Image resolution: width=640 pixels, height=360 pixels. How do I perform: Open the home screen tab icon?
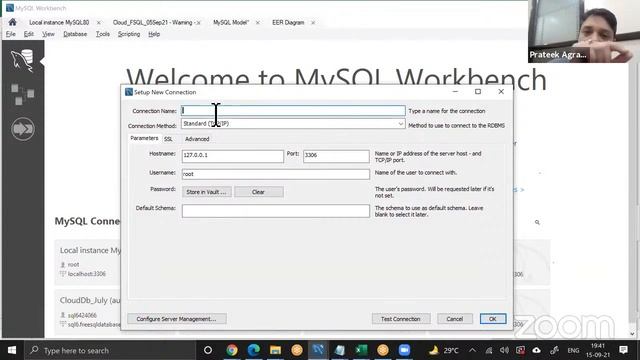tap(12, 22)
